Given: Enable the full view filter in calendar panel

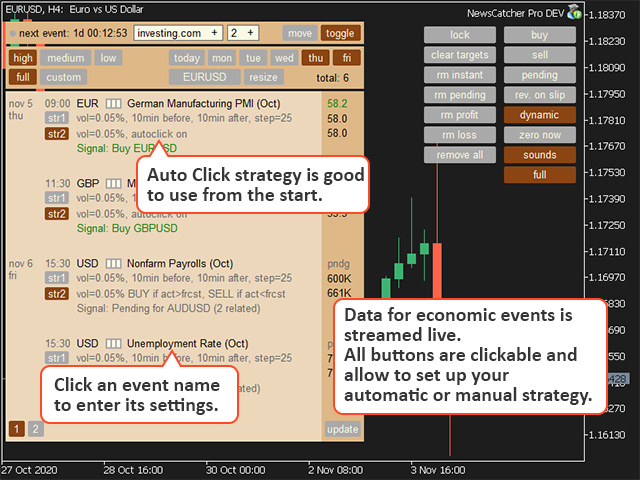Looking at the screenshot, I should point(23,77).
